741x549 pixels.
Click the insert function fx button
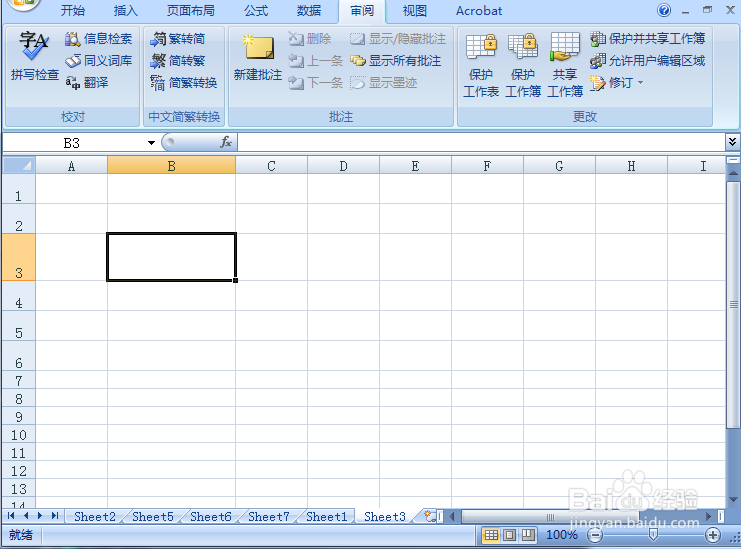tap(226, 142)
